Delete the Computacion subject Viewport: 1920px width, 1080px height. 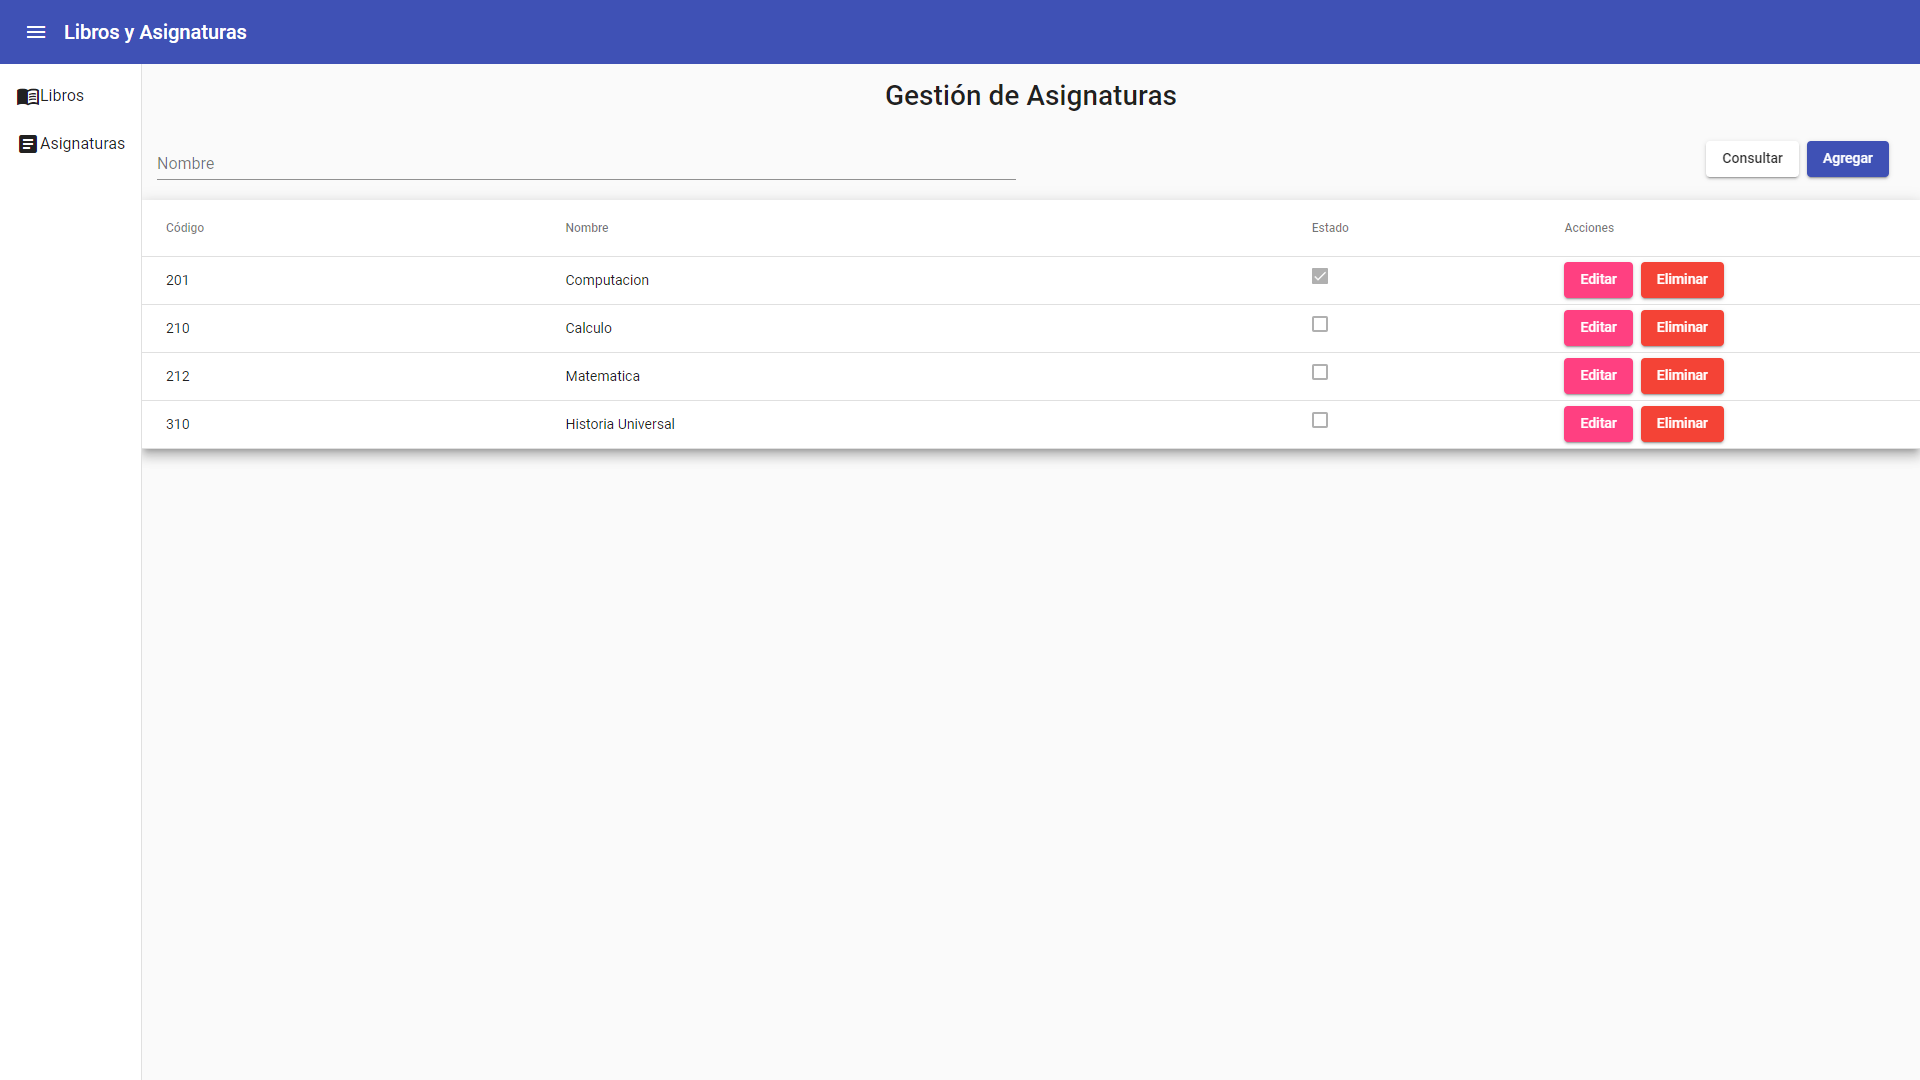click(x=1681, y=280)
